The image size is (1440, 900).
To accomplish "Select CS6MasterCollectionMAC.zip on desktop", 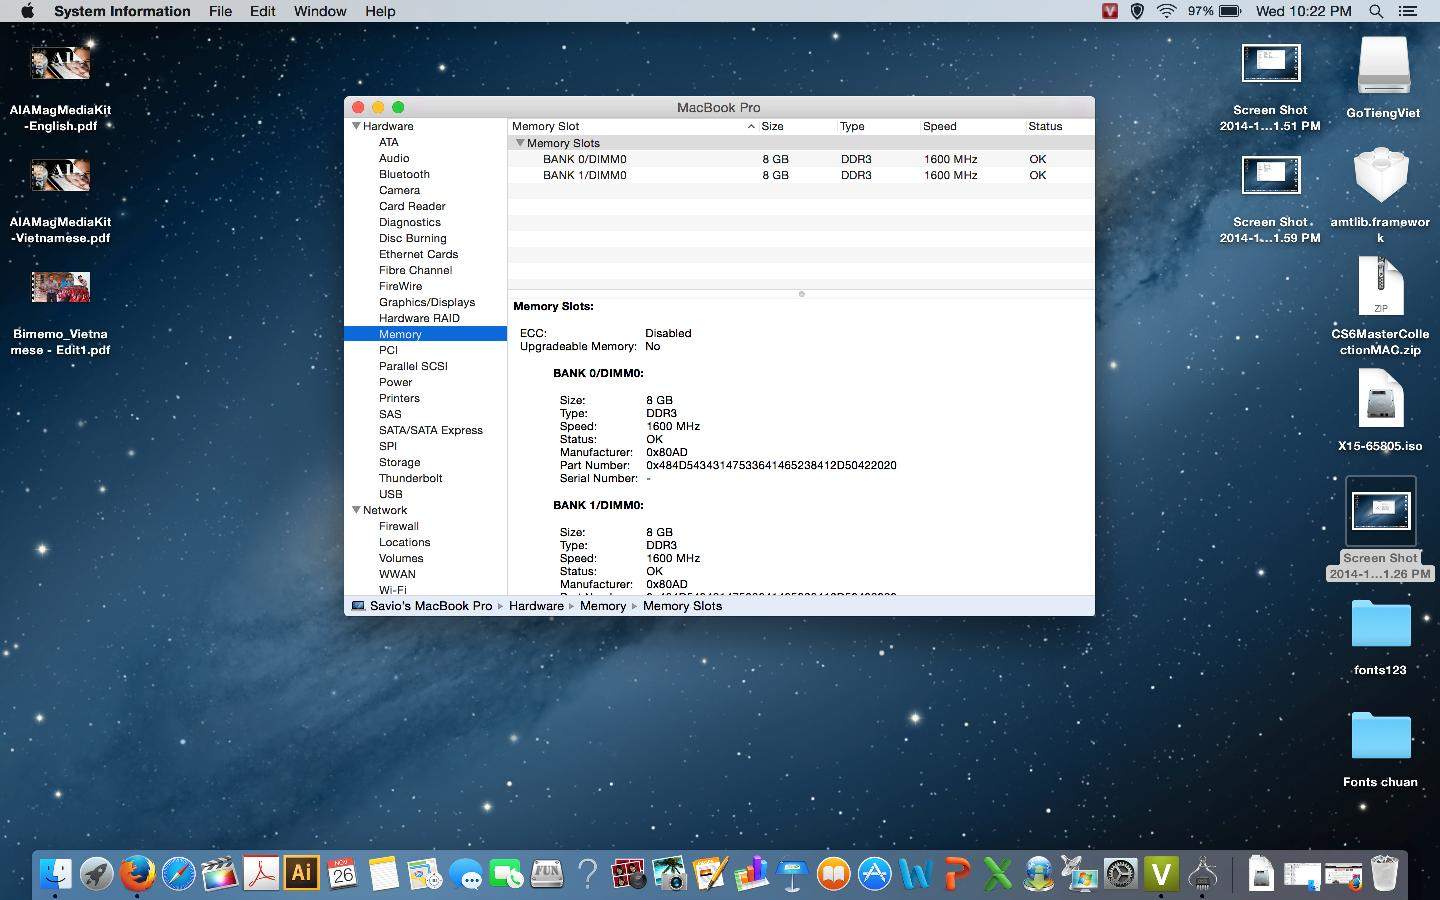I will pos(1380,306).
